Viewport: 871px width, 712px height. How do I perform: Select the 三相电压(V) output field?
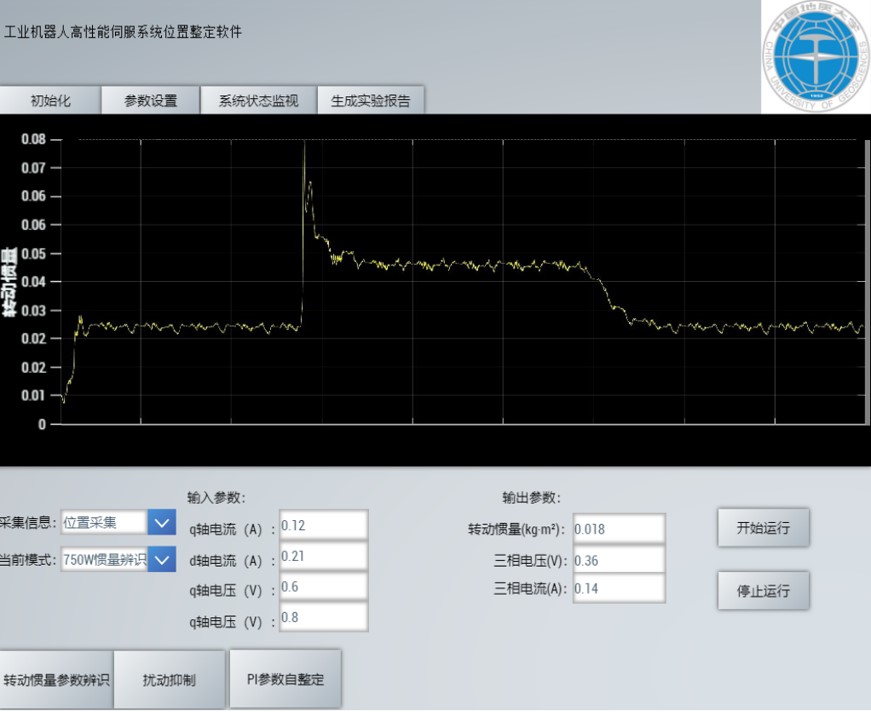click(618, 560)
